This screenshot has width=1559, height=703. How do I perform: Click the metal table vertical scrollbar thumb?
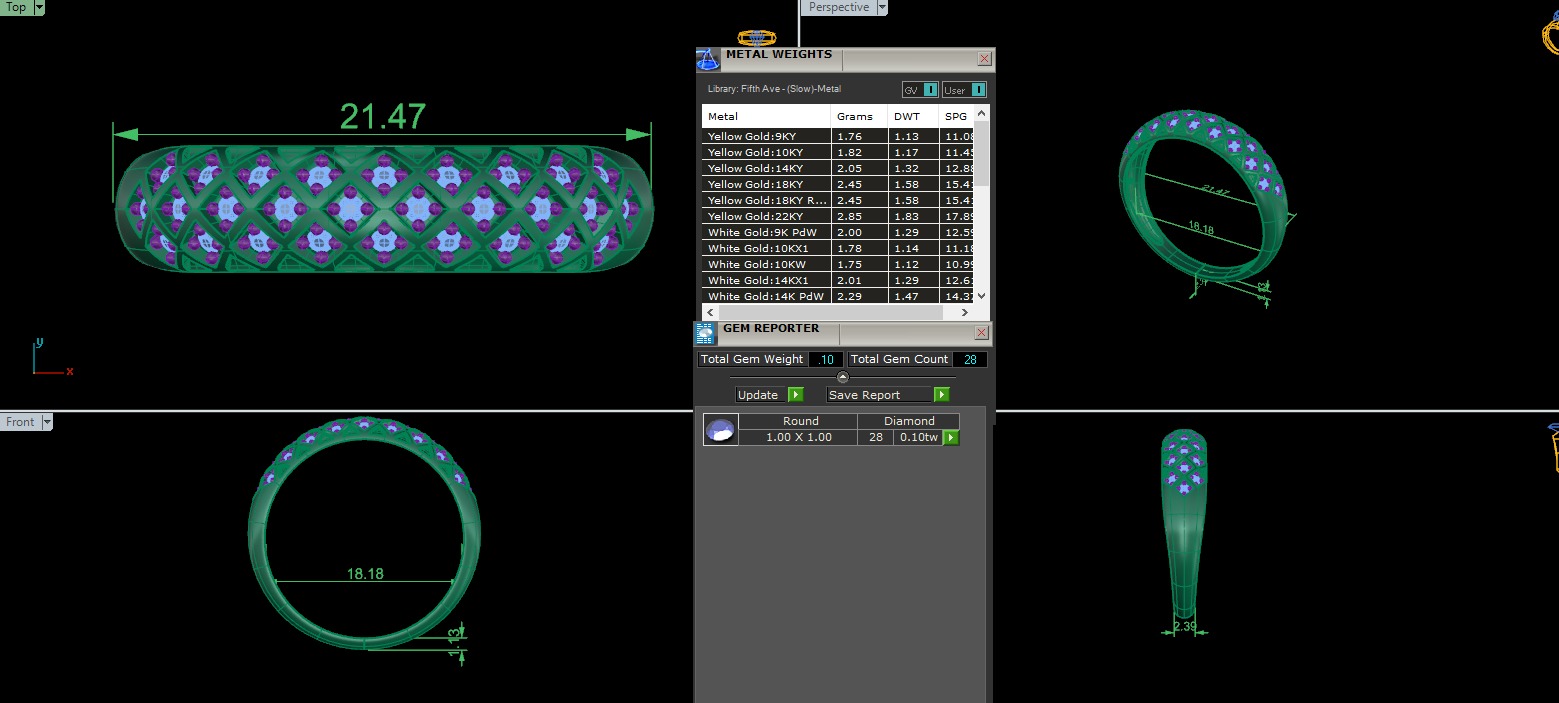tap(982, 153)
